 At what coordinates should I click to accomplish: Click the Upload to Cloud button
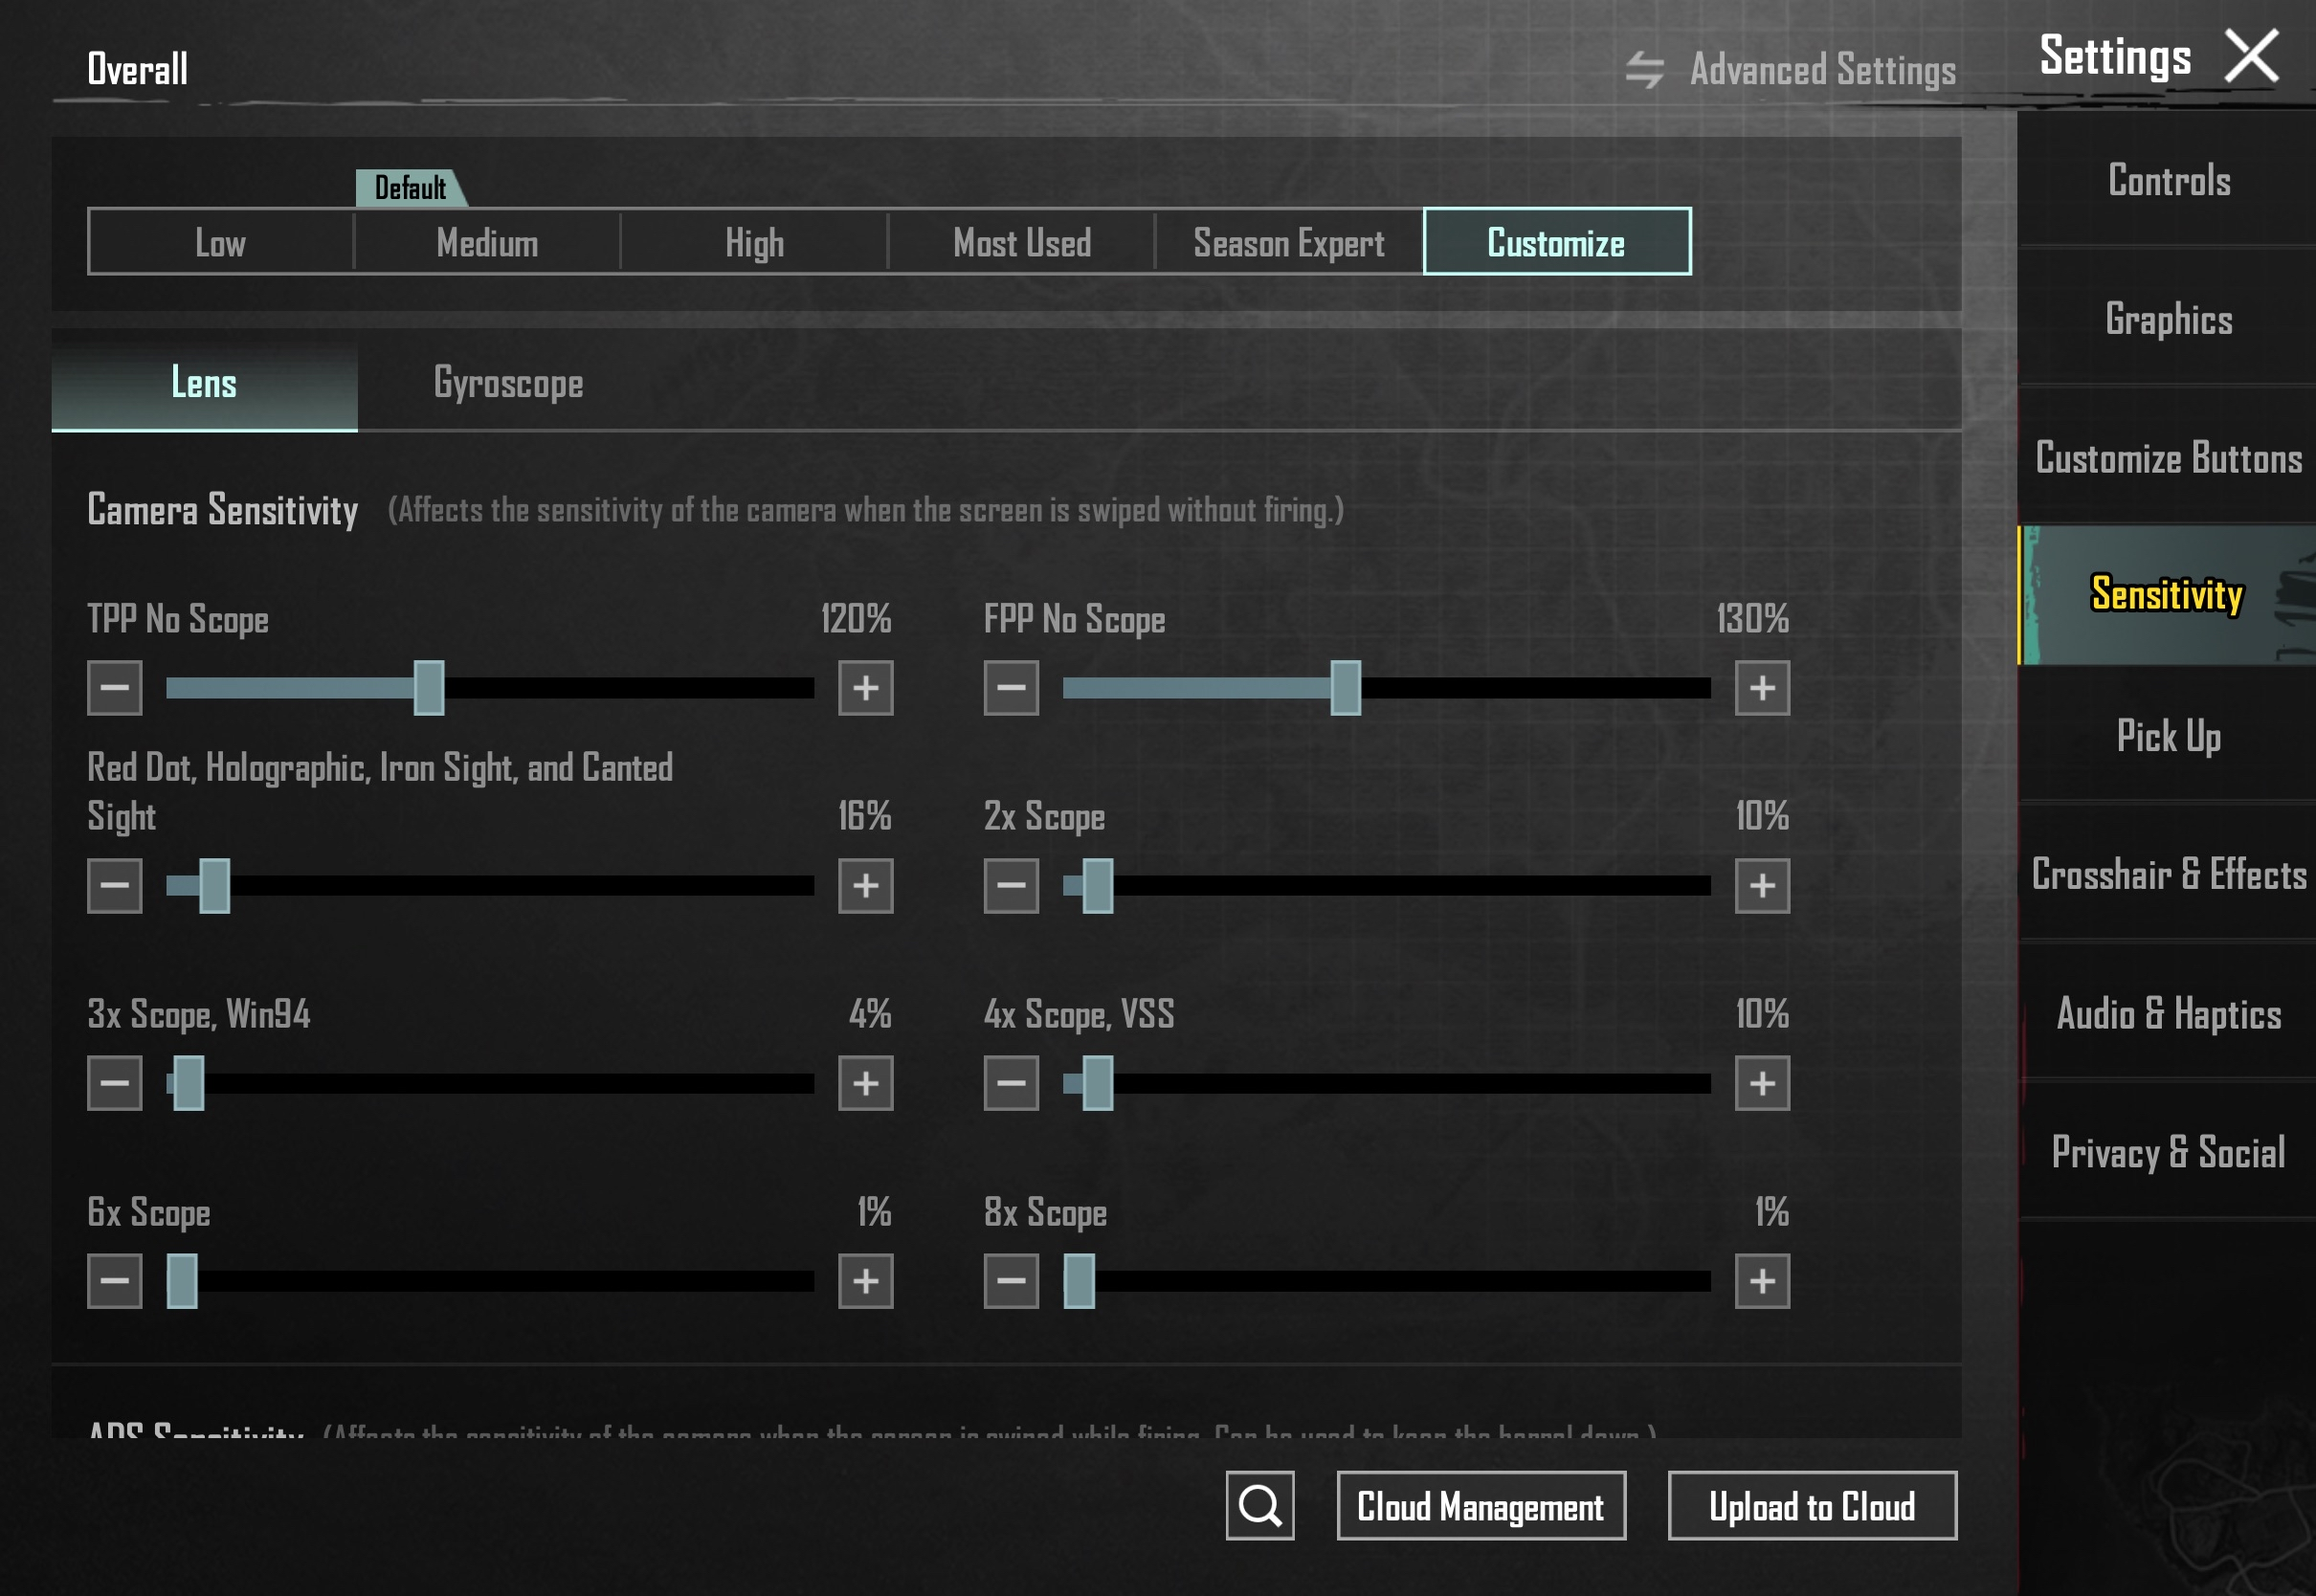(1811, 1505)
